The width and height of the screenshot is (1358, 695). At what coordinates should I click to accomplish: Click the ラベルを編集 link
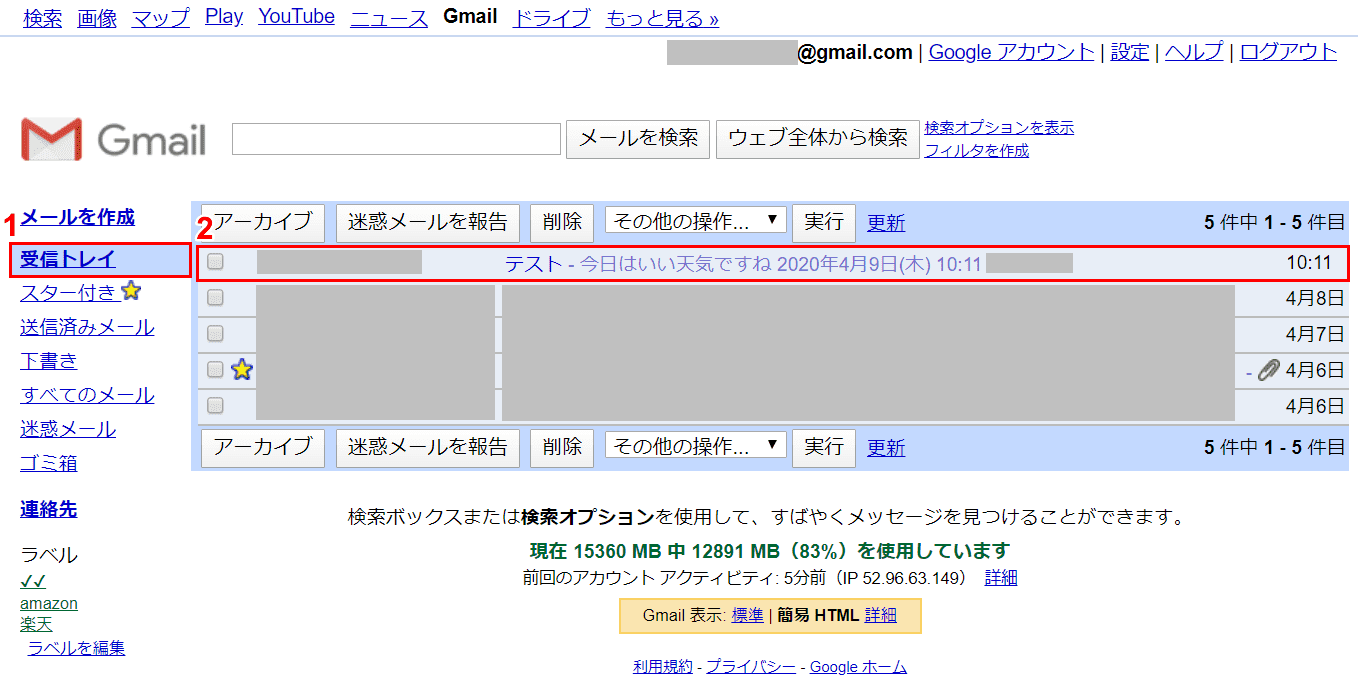pos(77,647)
